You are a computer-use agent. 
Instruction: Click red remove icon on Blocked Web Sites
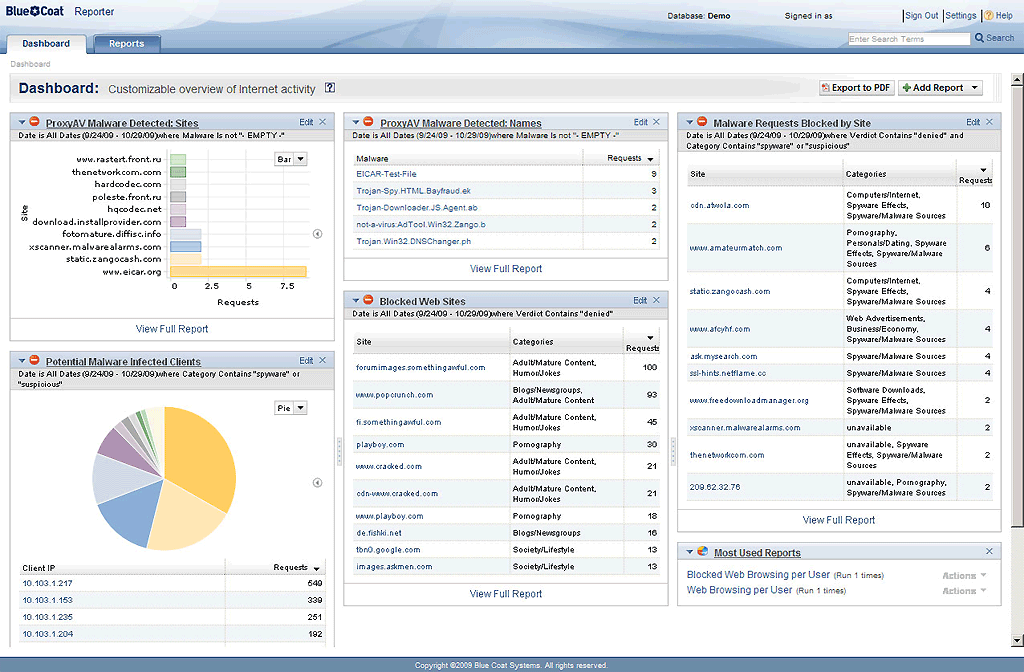point(368,300)
